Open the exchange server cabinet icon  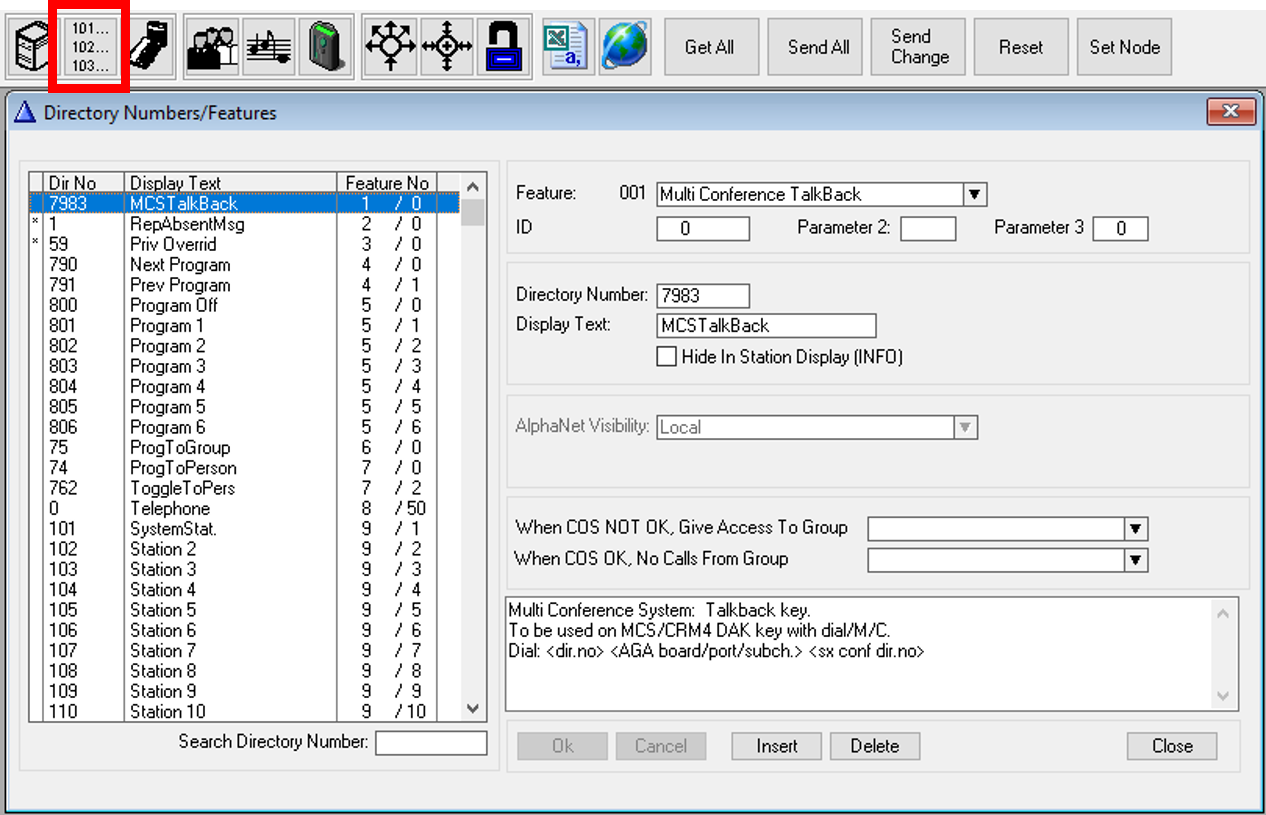(x=33, y=47)
